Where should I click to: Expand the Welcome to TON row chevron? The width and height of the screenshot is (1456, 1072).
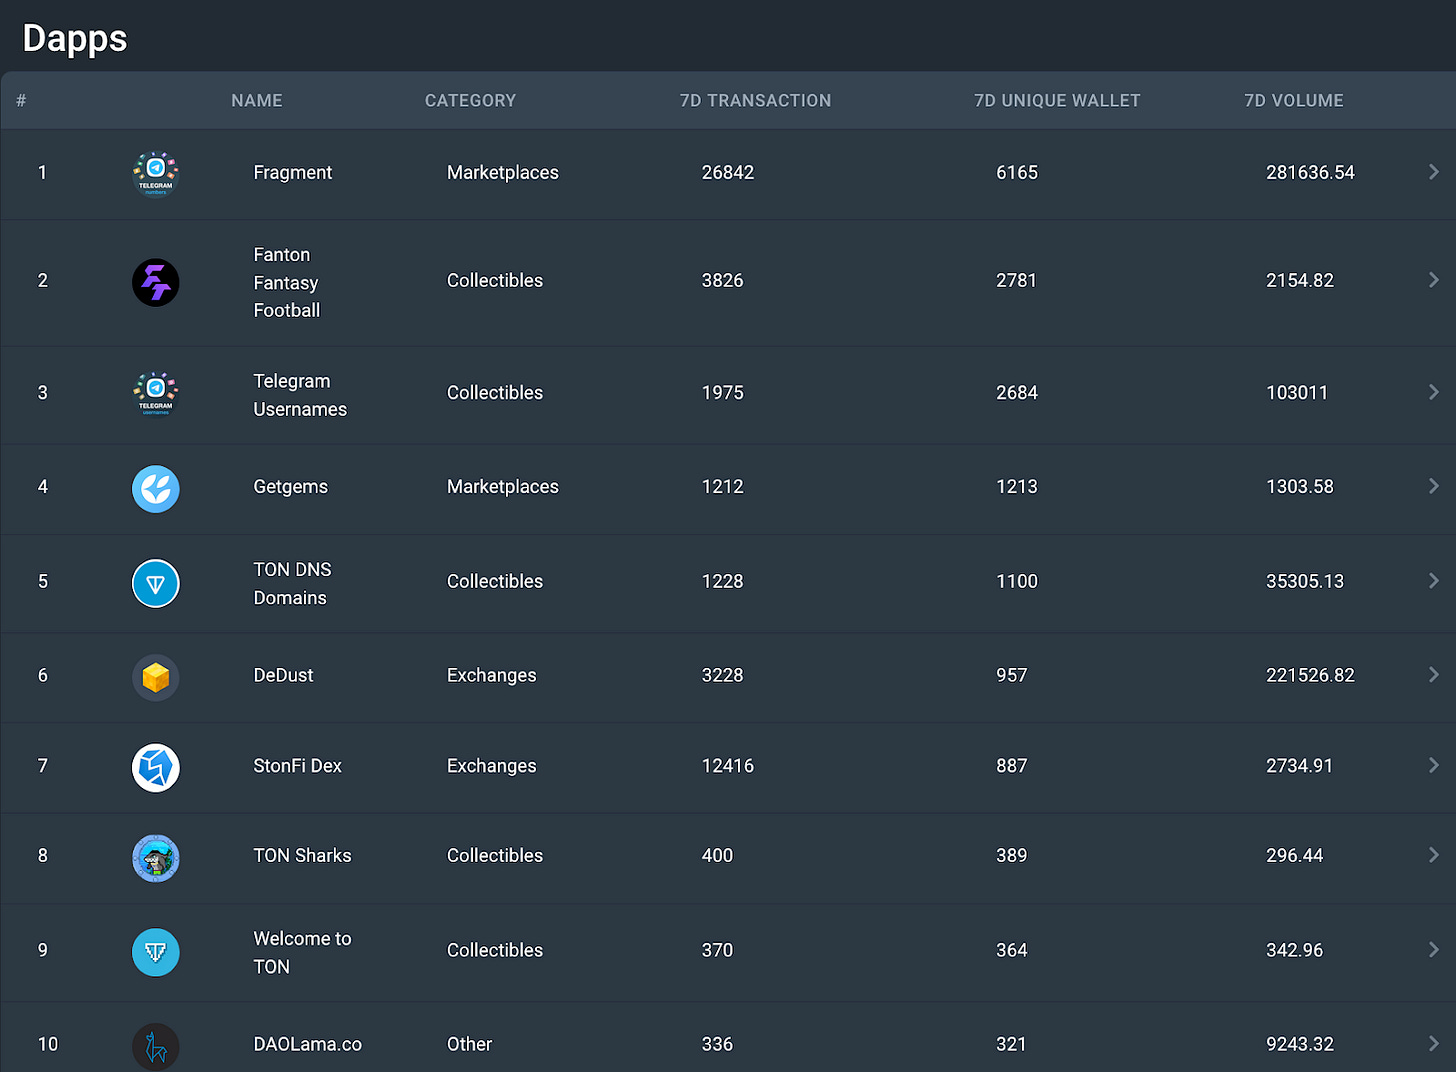pyautogui.click(x=1434, y=949)
